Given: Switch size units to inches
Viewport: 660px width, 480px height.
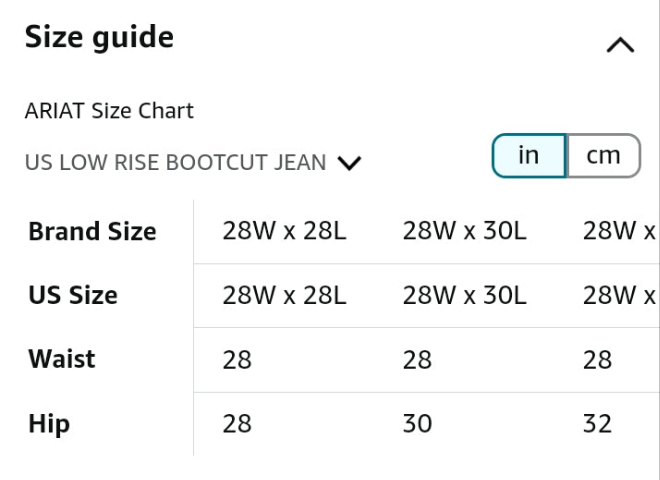Looking at the screenshot, I should click(x=529, y=156).
